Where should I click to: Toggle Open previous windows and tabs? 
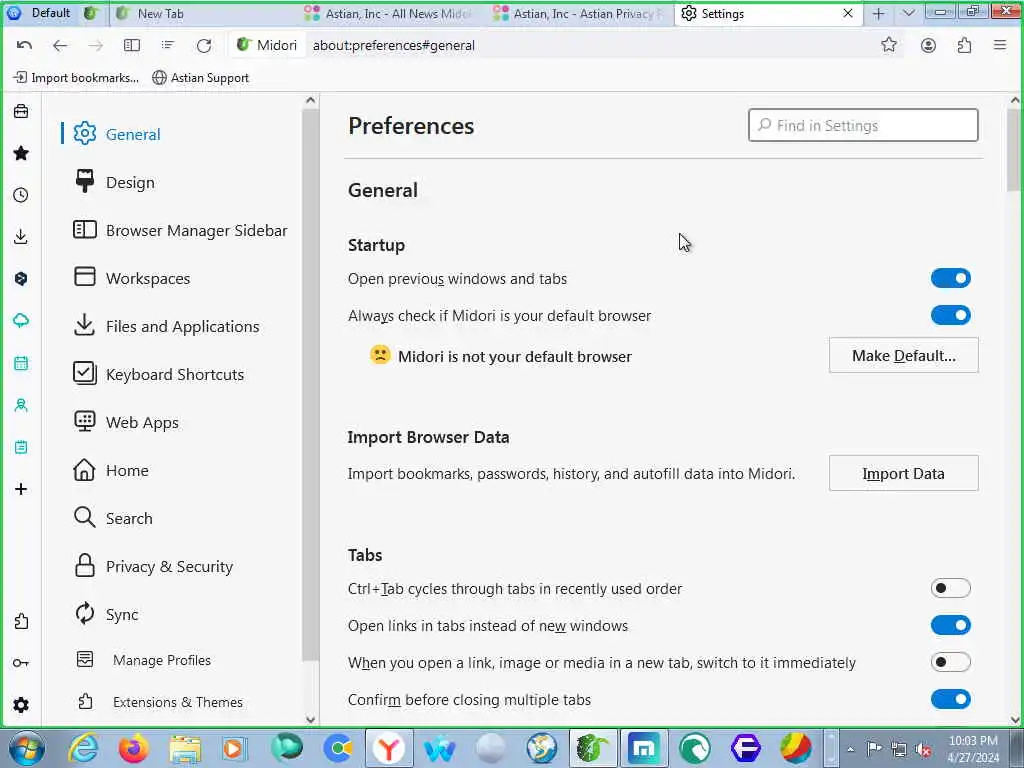(950, 278)
